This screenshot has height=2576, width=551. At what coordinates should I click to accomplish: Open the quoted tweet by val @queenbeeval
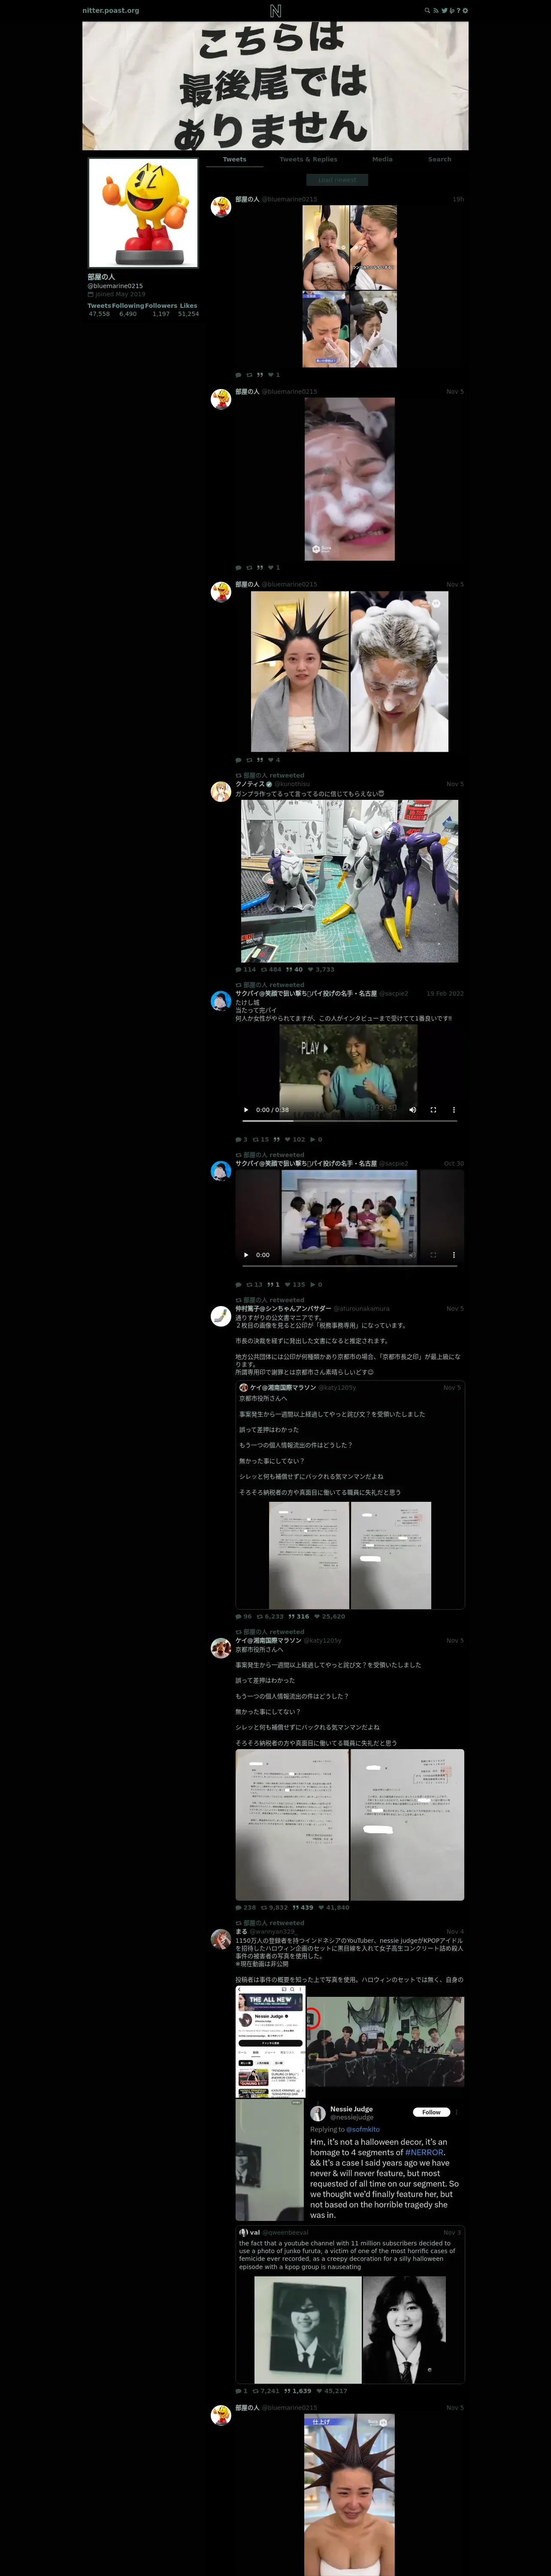click(350, 2304)
